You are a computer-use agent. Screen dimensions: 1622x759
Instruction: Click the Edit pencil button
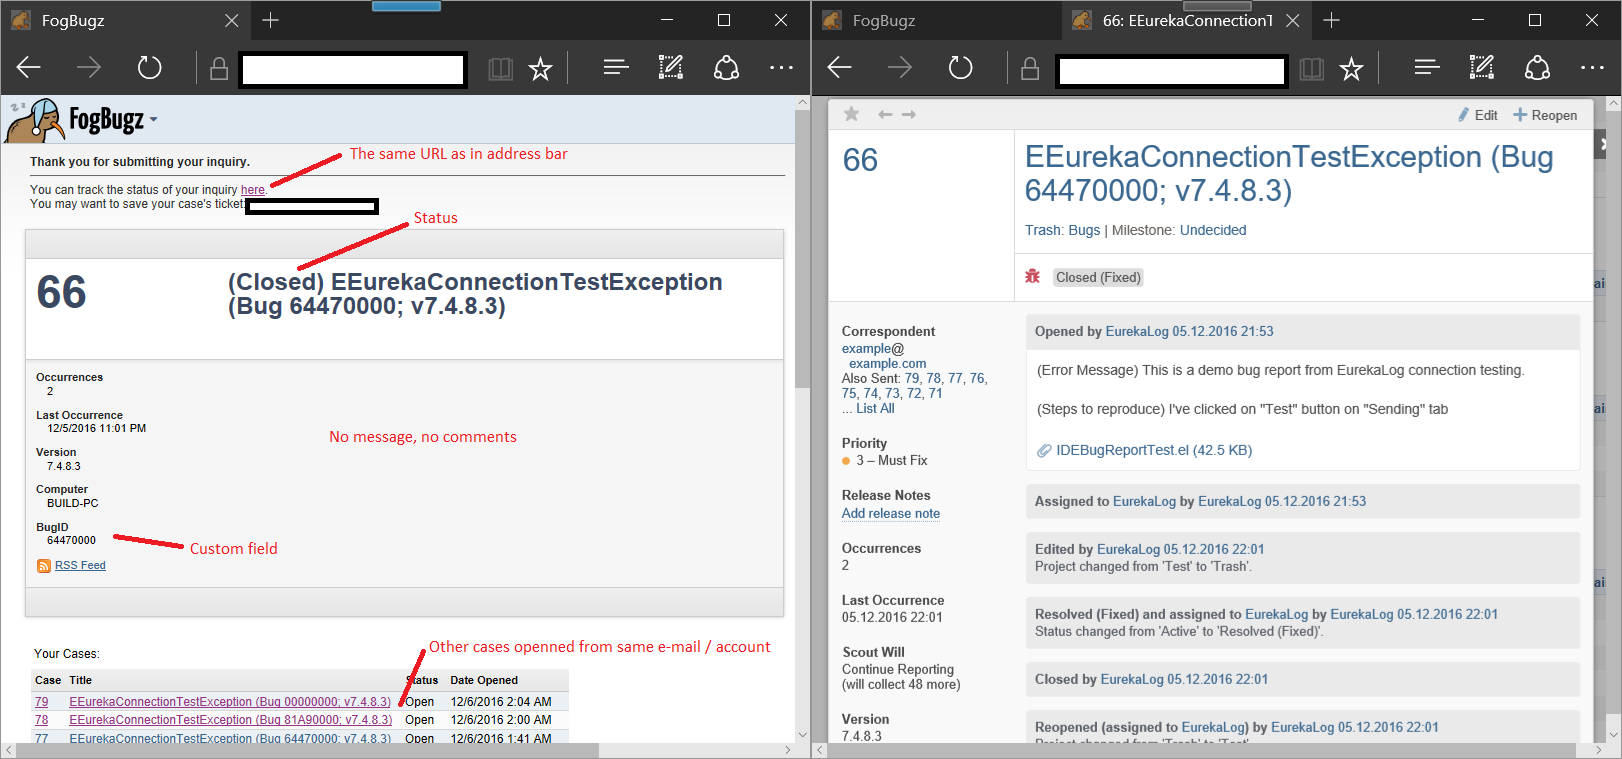click(1477, 115)
